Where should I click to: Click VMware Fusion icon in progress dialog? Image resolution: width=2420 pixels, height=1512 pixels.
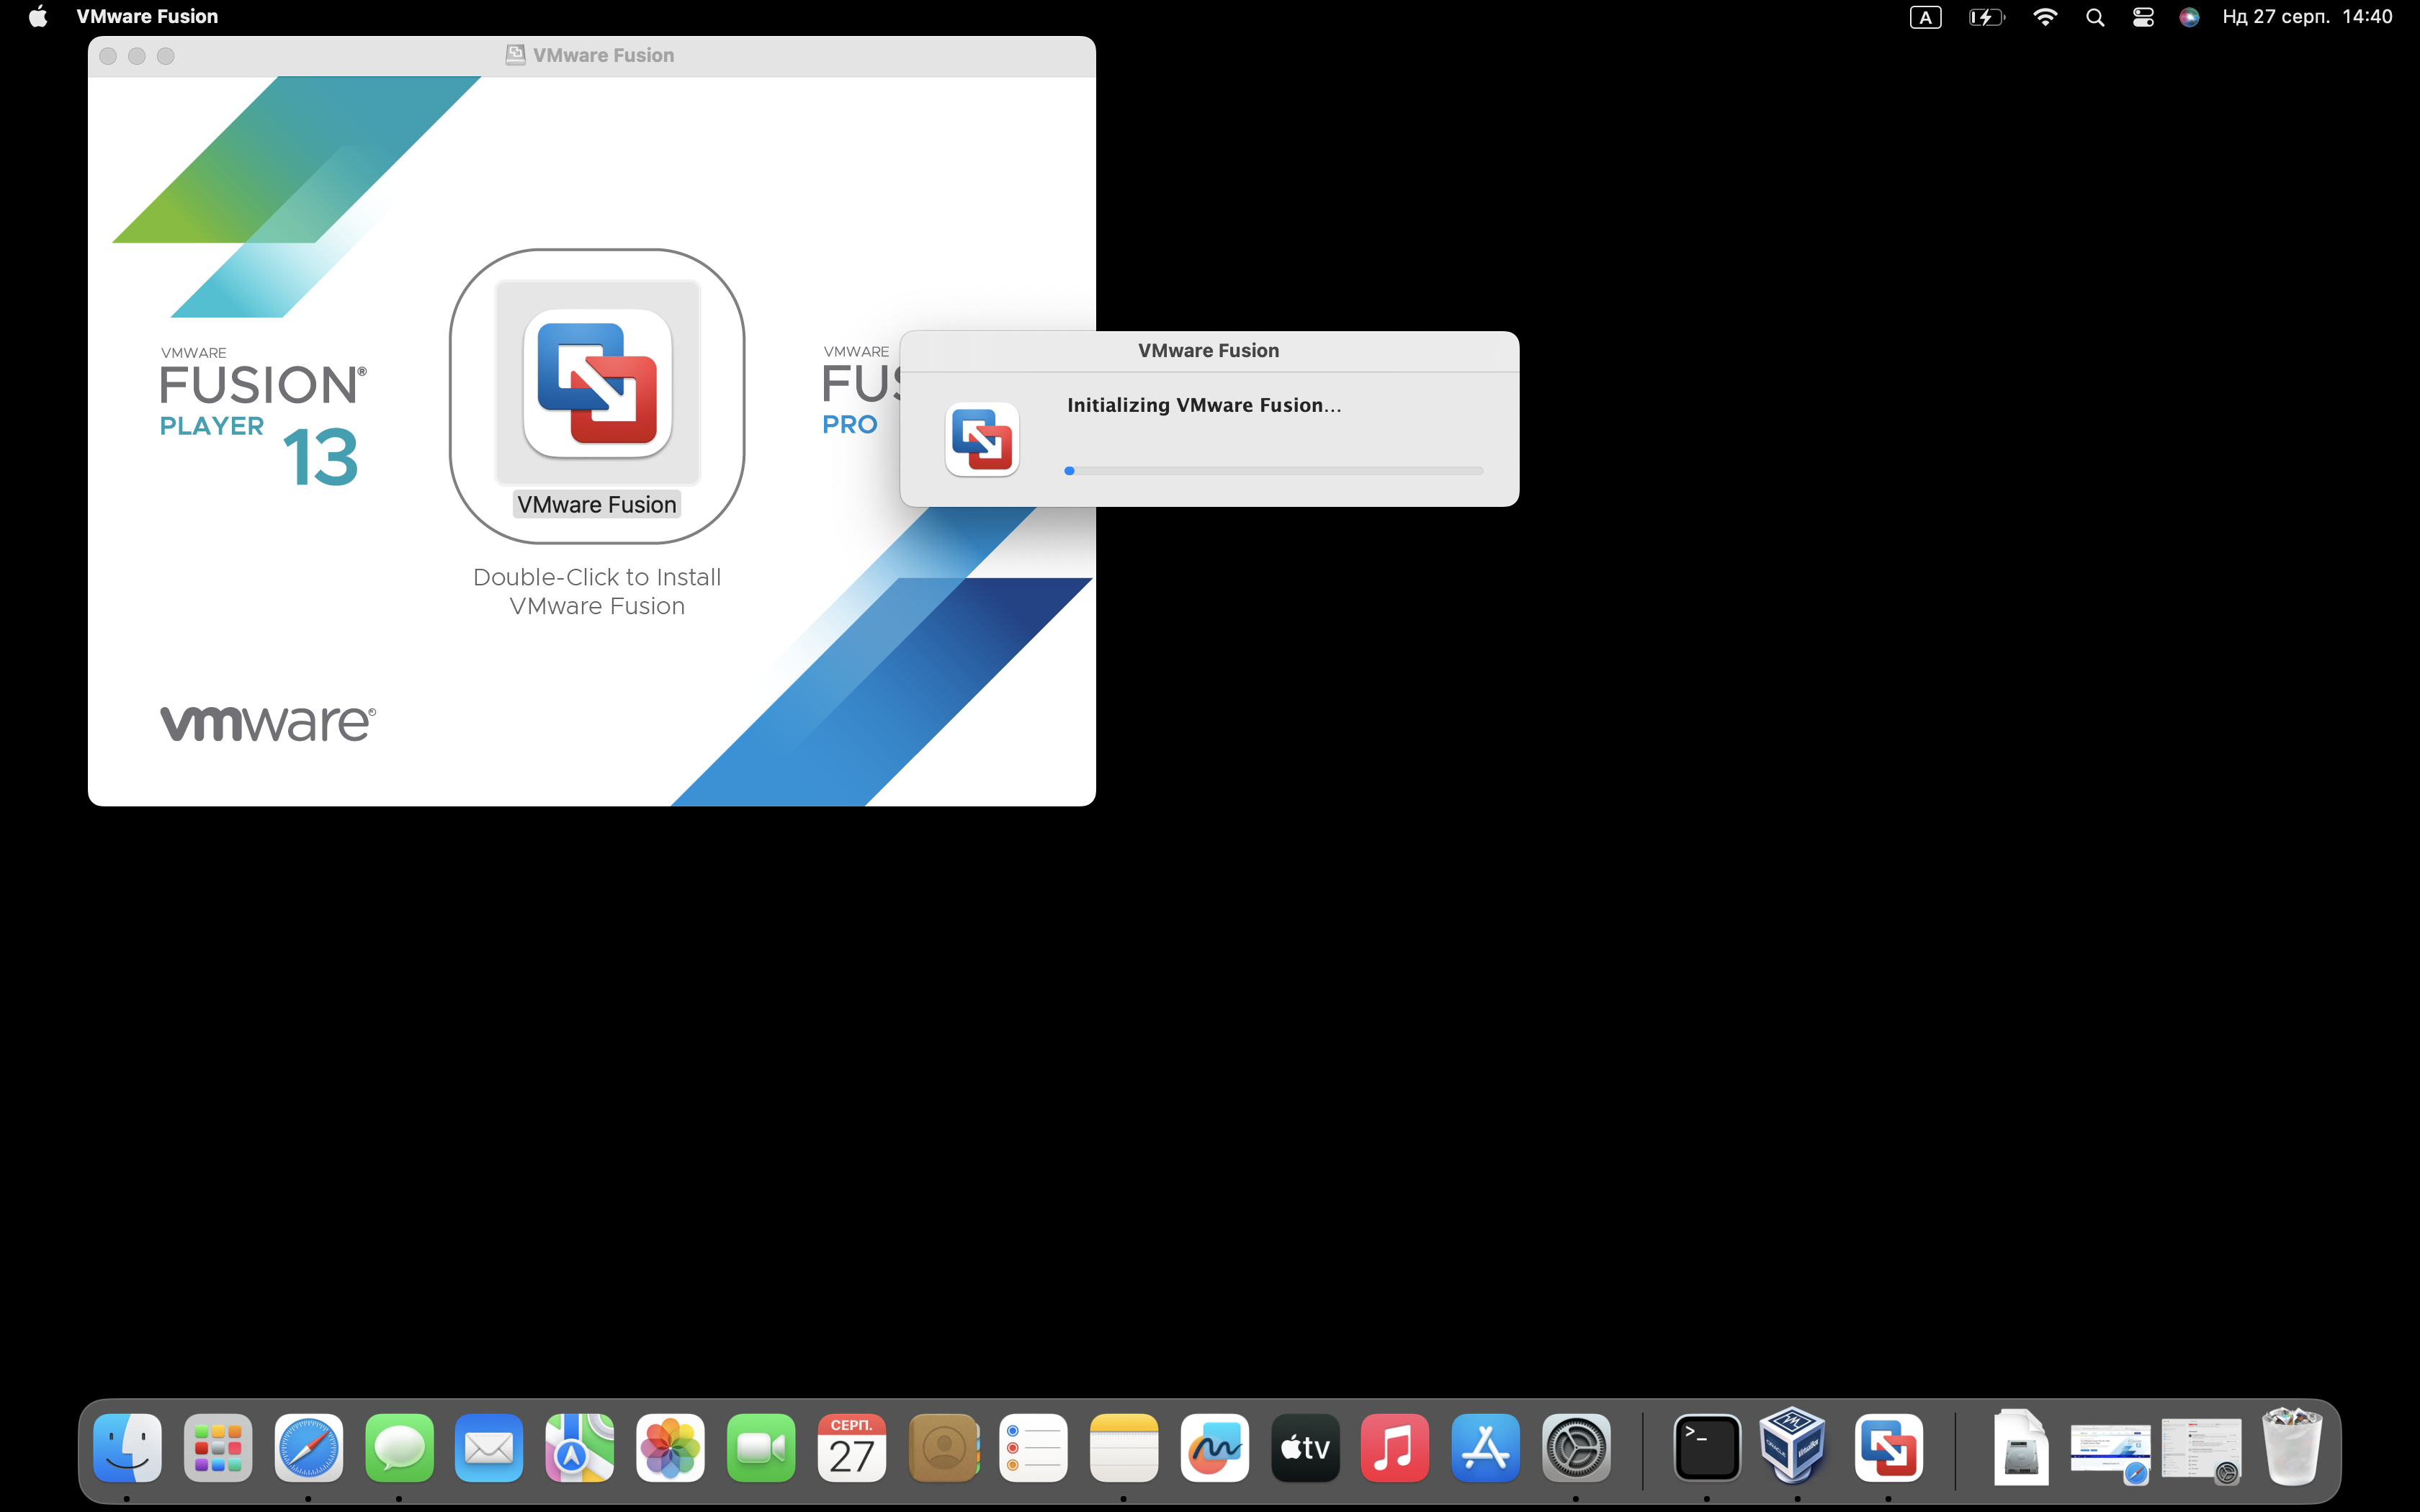pos(982,440)
